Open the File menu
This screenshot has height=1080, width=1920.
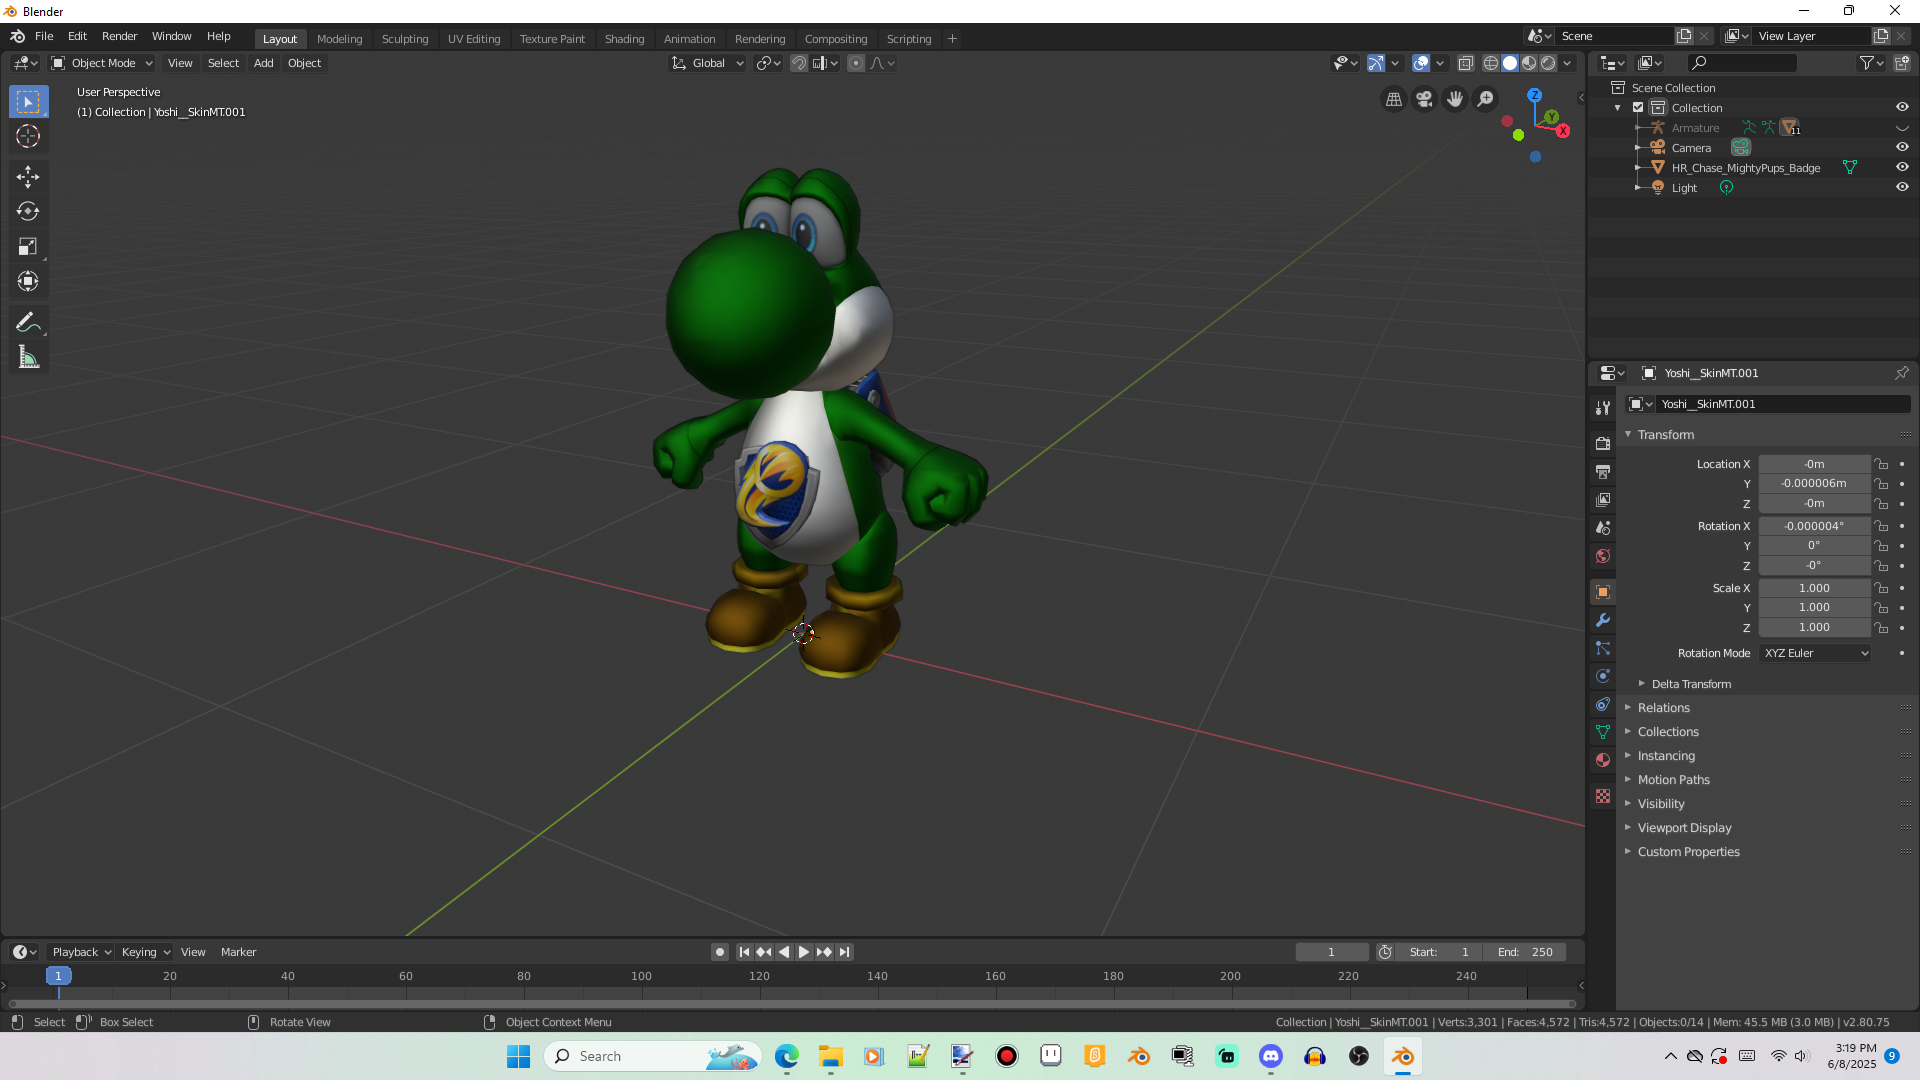pyautogui.click(x=44, y=36)
